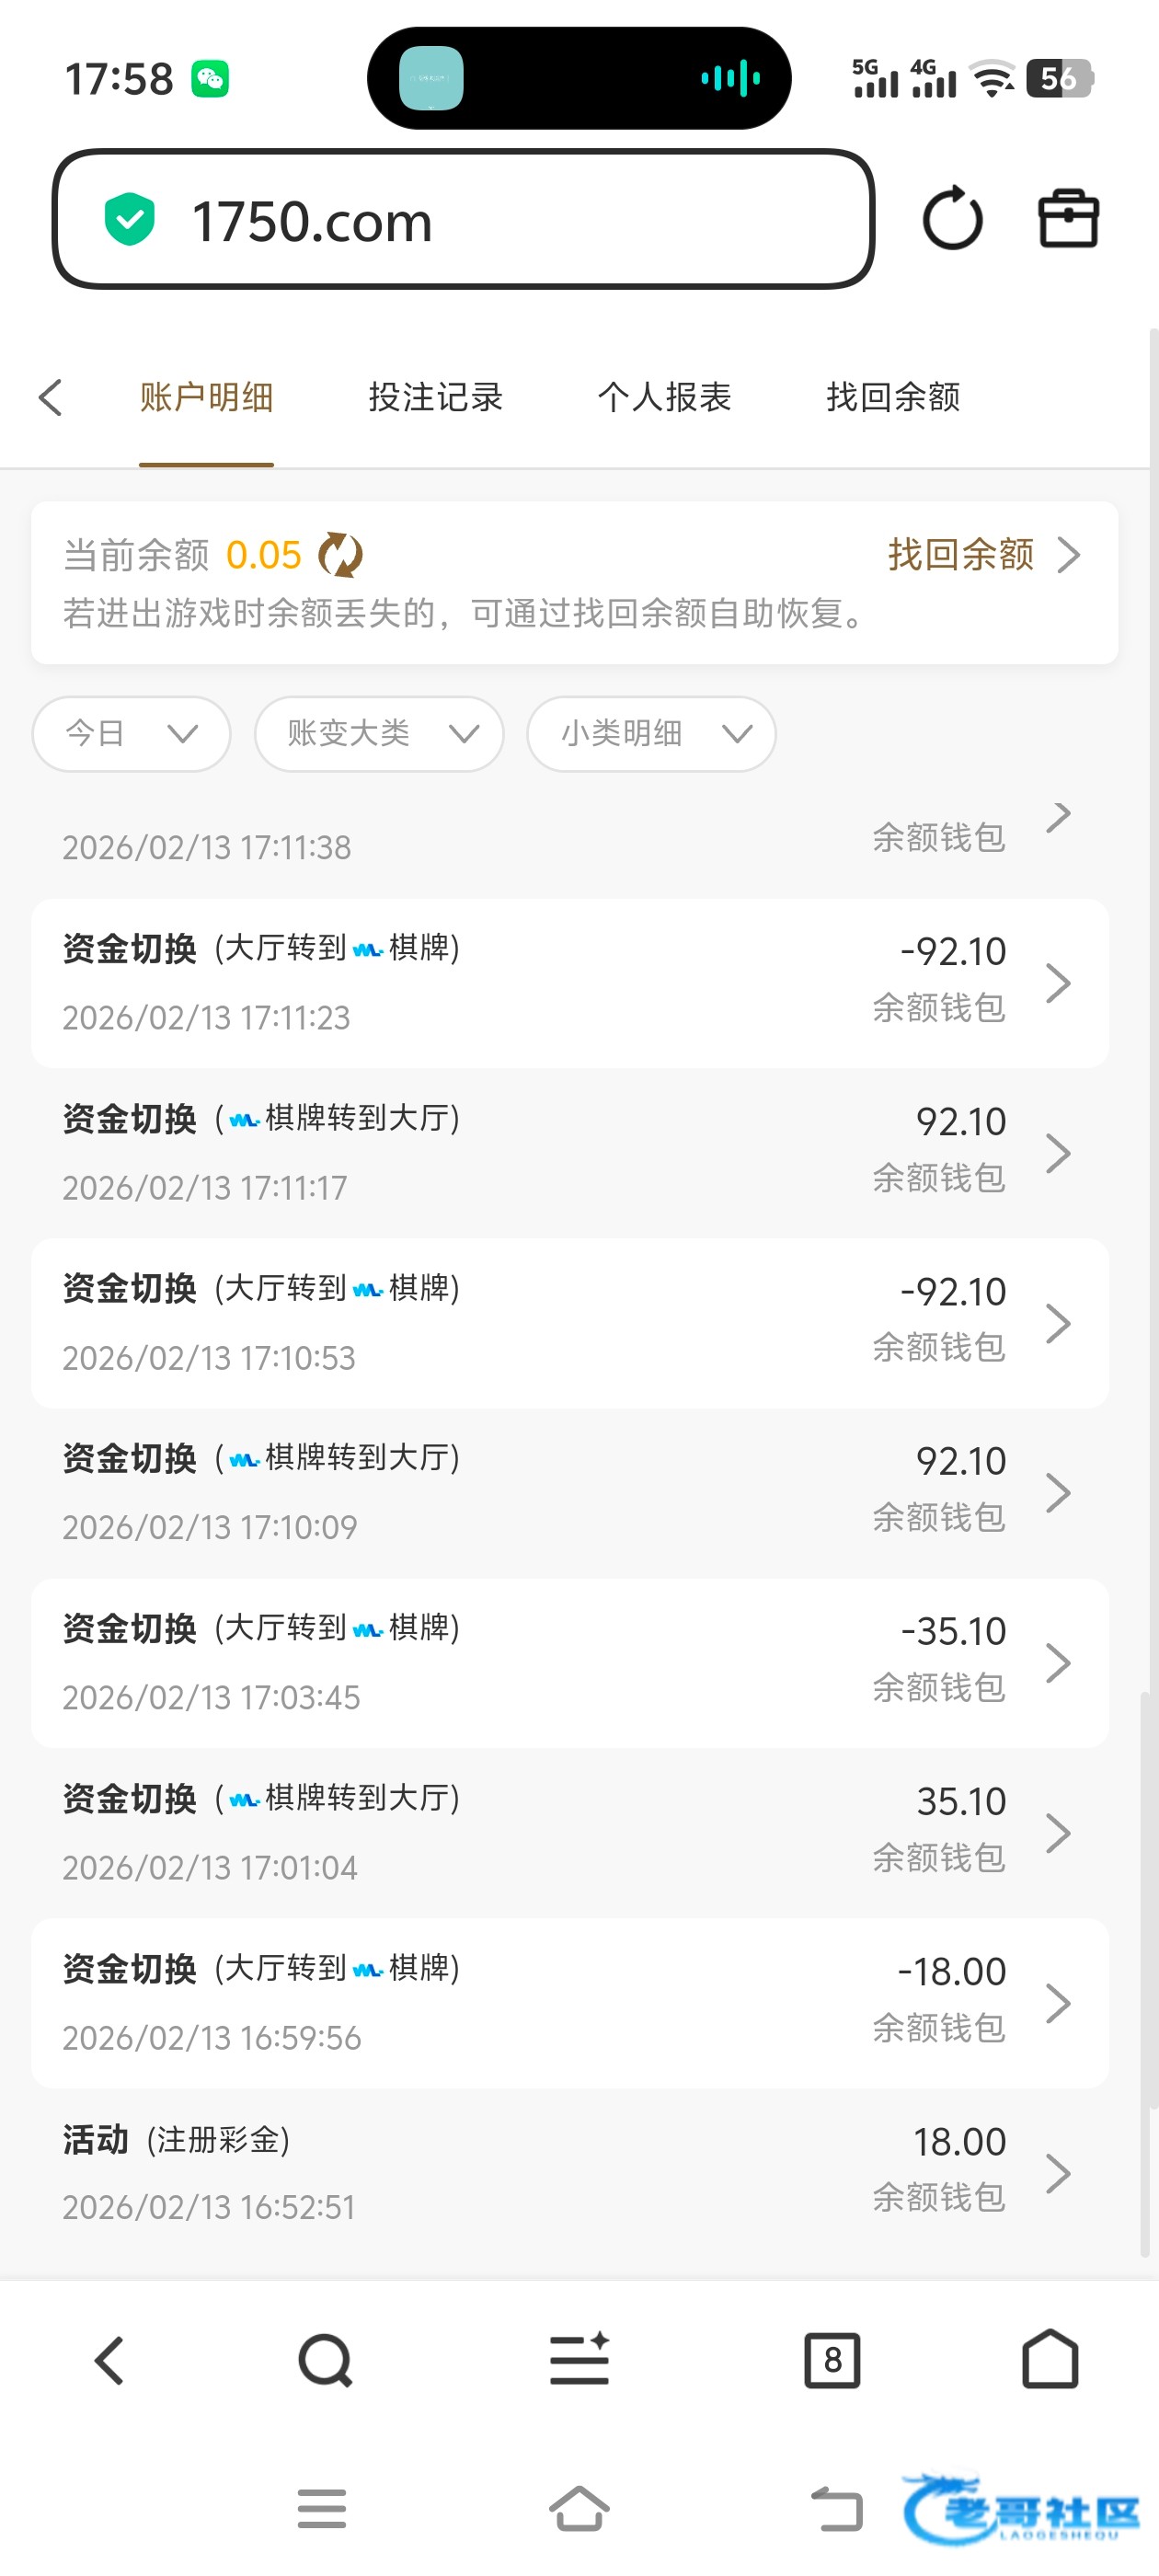Screen dimensions: 1159x2576
Task: Tap the page reload icon
Action: 952,218
